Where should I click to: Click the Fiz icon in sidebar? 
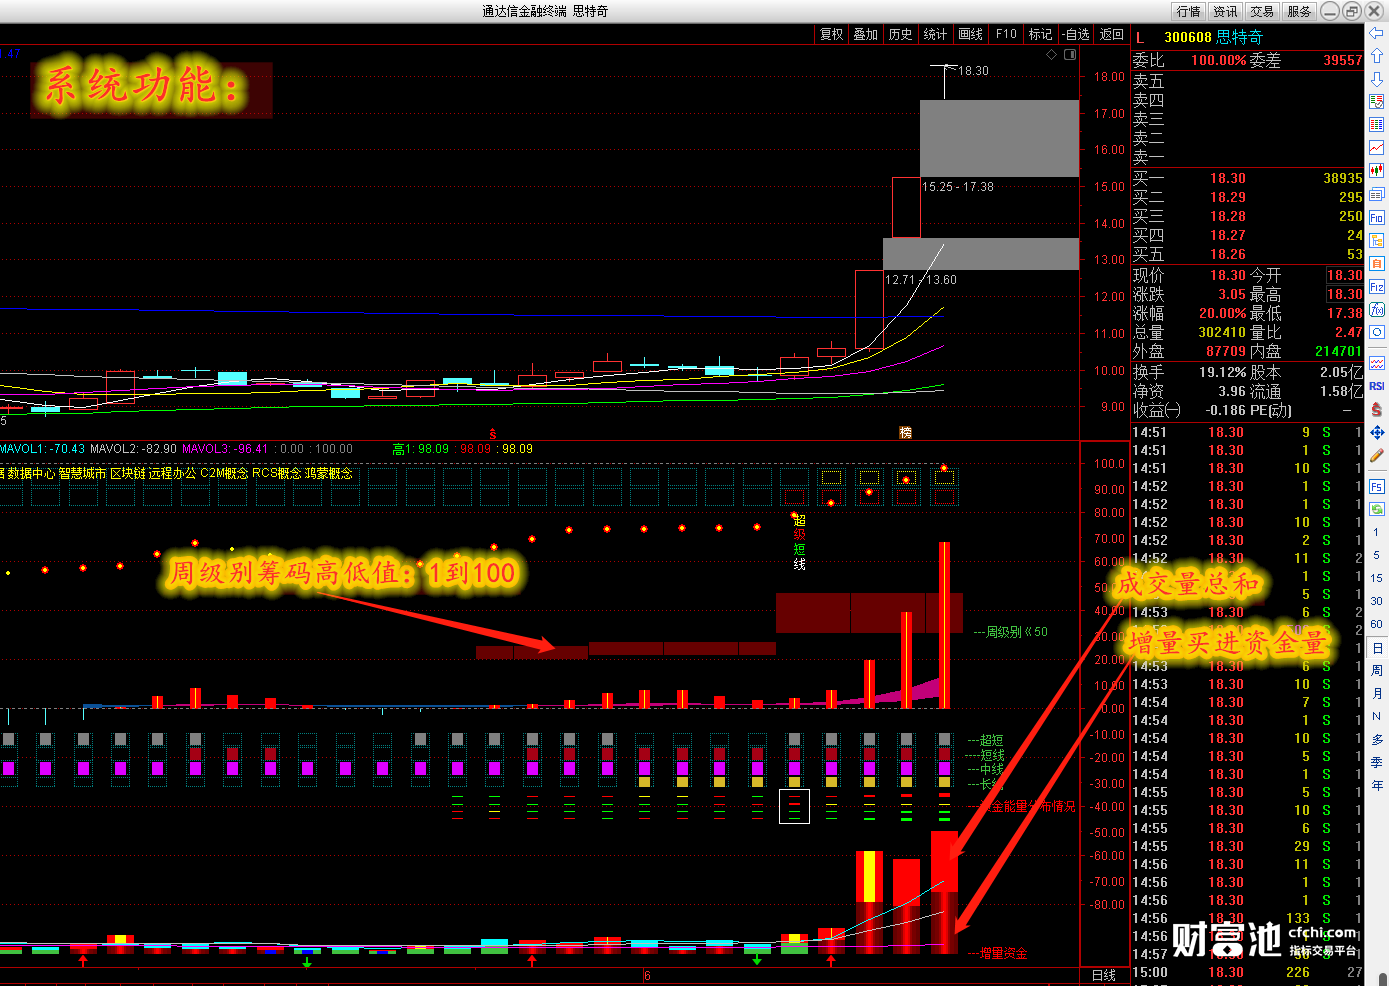1377,287
